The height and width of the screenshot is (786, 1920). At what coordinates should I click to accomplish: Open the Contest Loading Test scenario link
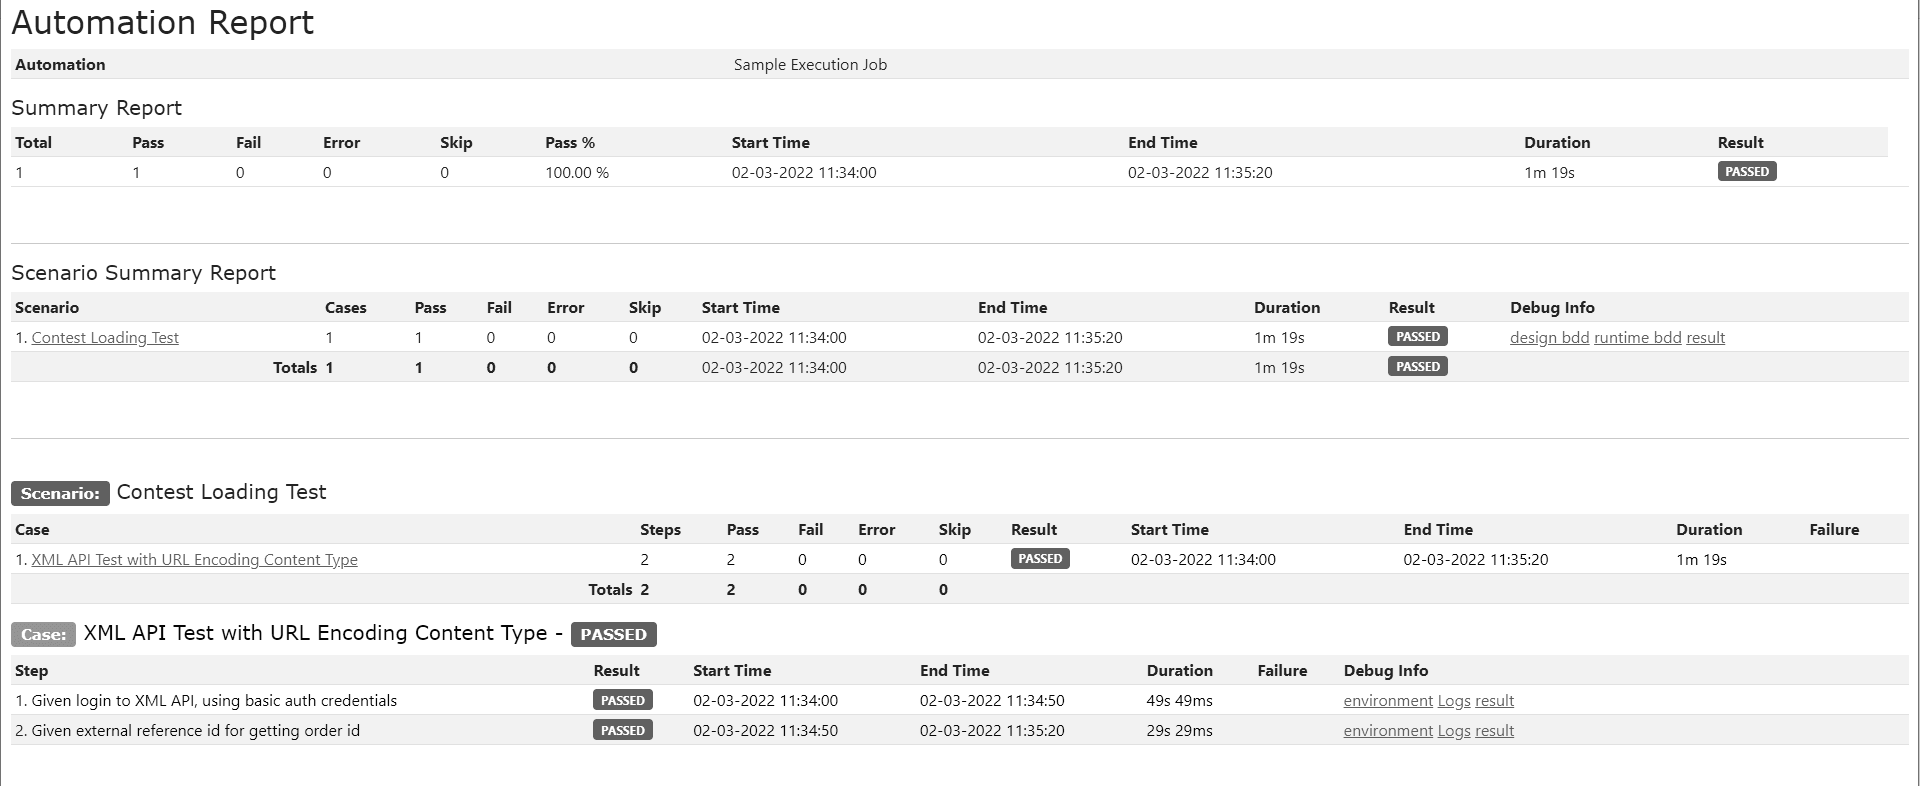(105, 338)
